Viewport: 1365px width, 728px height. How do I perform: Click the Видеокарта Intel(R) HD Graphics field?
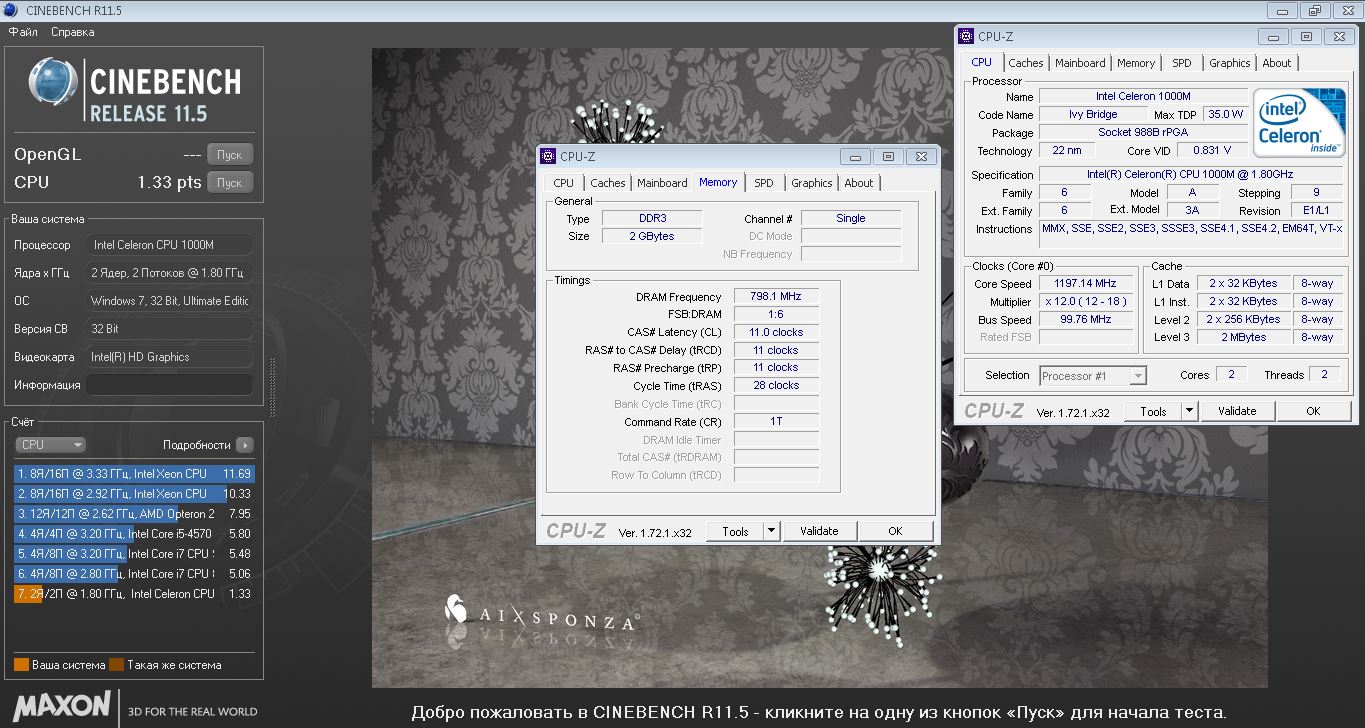[169, 357]
